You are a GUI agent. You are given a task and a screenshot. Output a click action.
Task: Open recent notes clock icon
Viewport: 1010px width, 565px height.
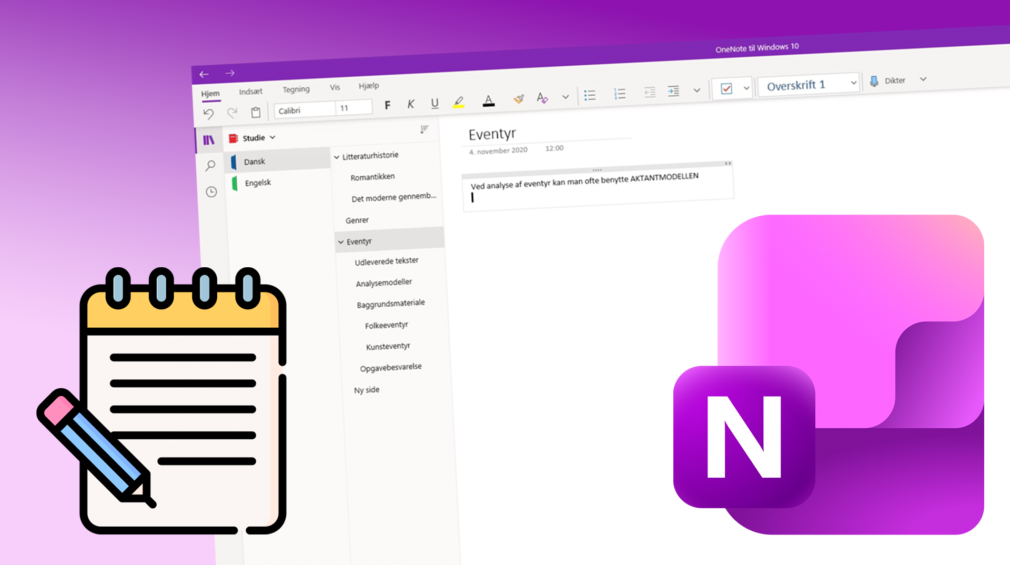pos(211,192)
